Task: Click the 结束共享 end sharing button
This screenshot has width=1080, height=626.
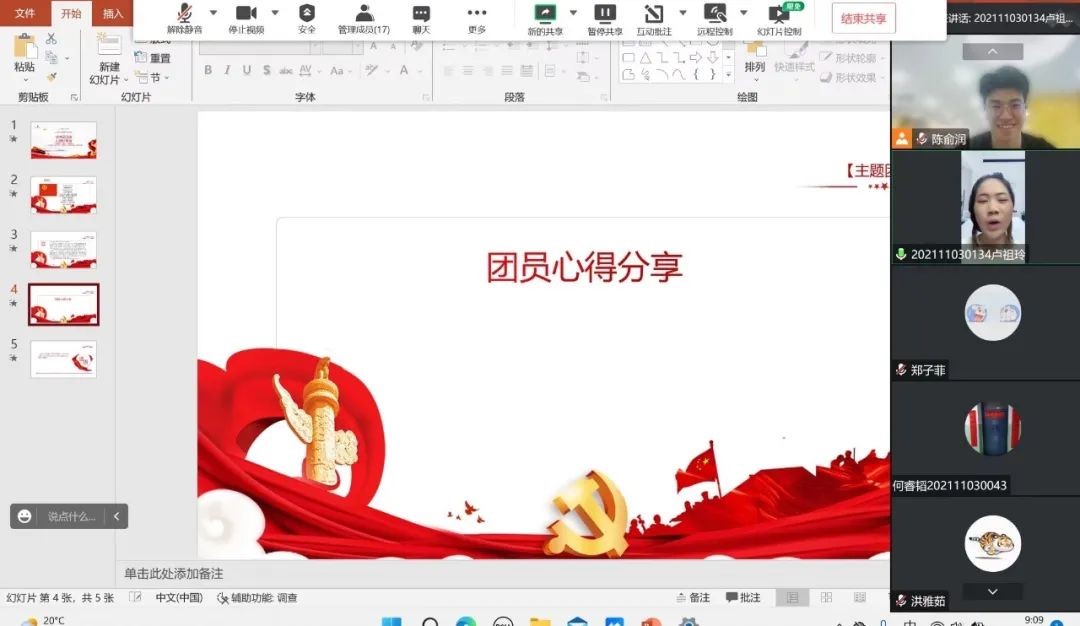Action: [862, 18]
